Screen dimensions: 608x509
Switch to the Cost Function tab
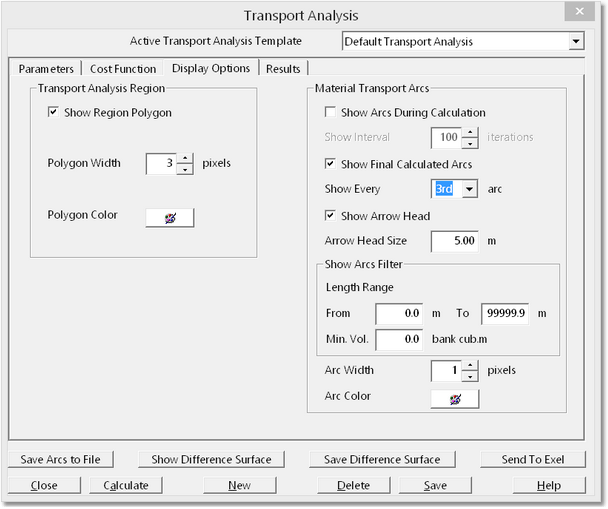[x=123, y=69]
